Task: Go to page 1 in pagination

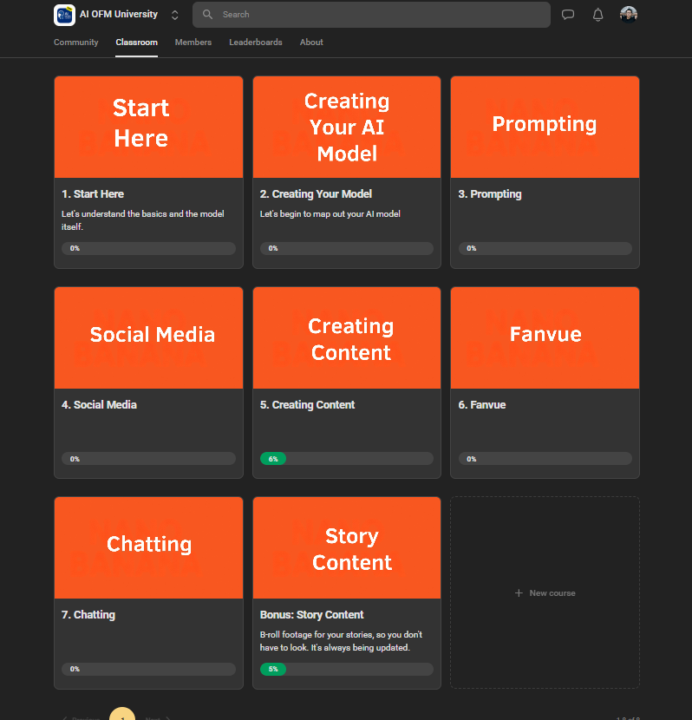Action: (x=122, y=714)
